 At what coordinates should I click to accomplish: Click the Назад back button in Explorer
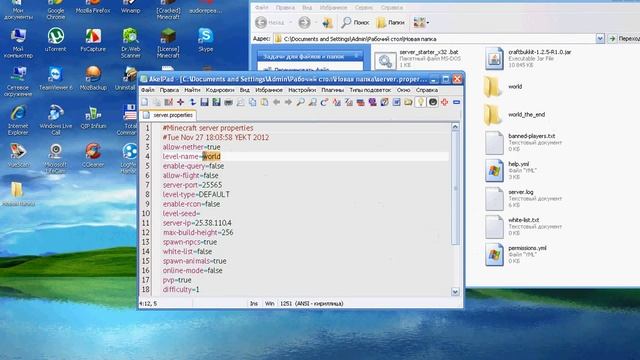pyautogui.click(x=270, y=22)
